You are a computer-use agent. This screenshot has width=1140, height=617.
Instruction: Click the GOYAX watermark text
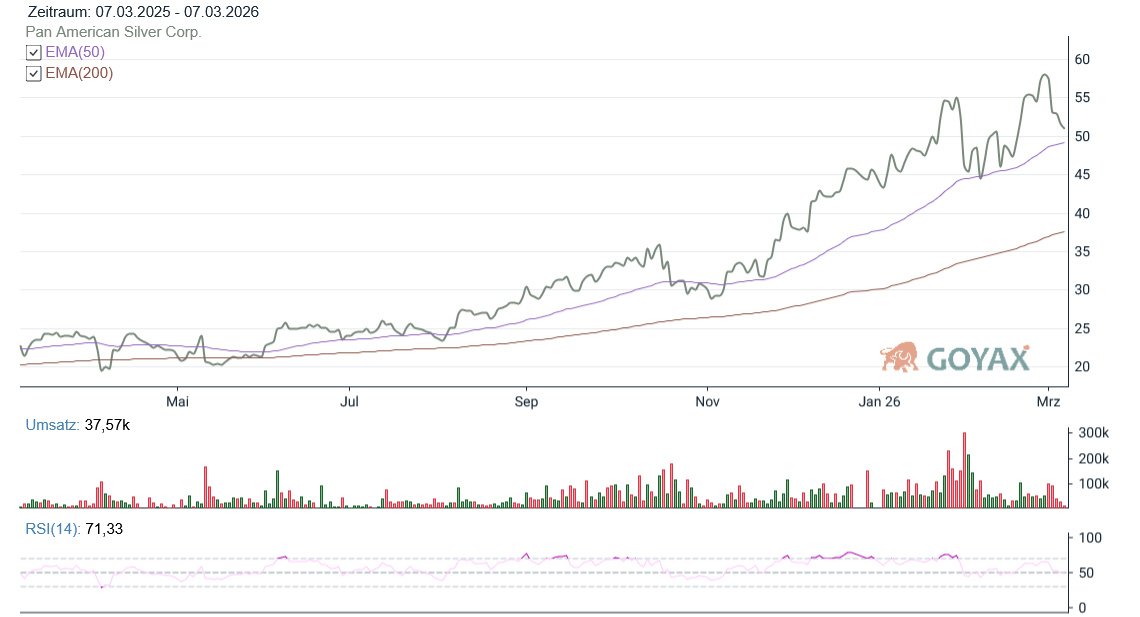pyautogui.click(x=977, y=359)
